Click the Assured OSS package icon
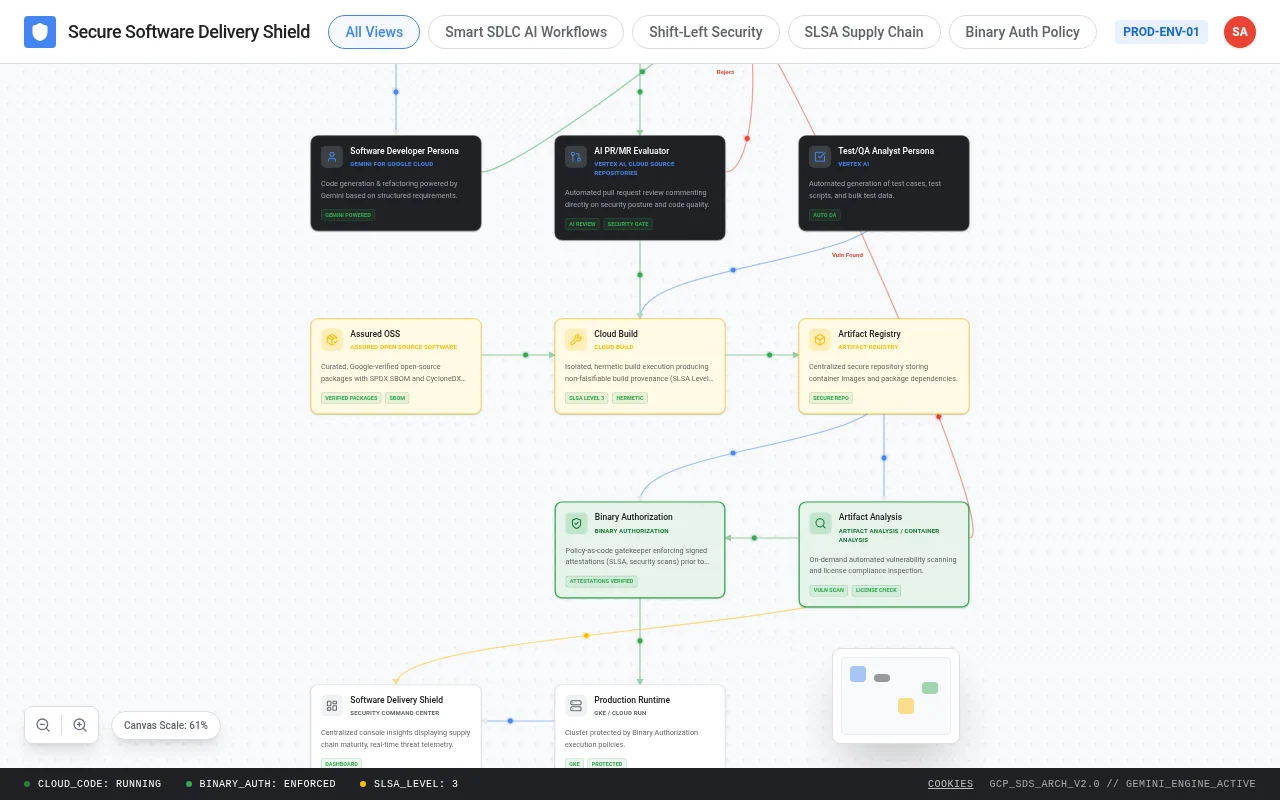1280x800 pixels. [x=332, y=340]
